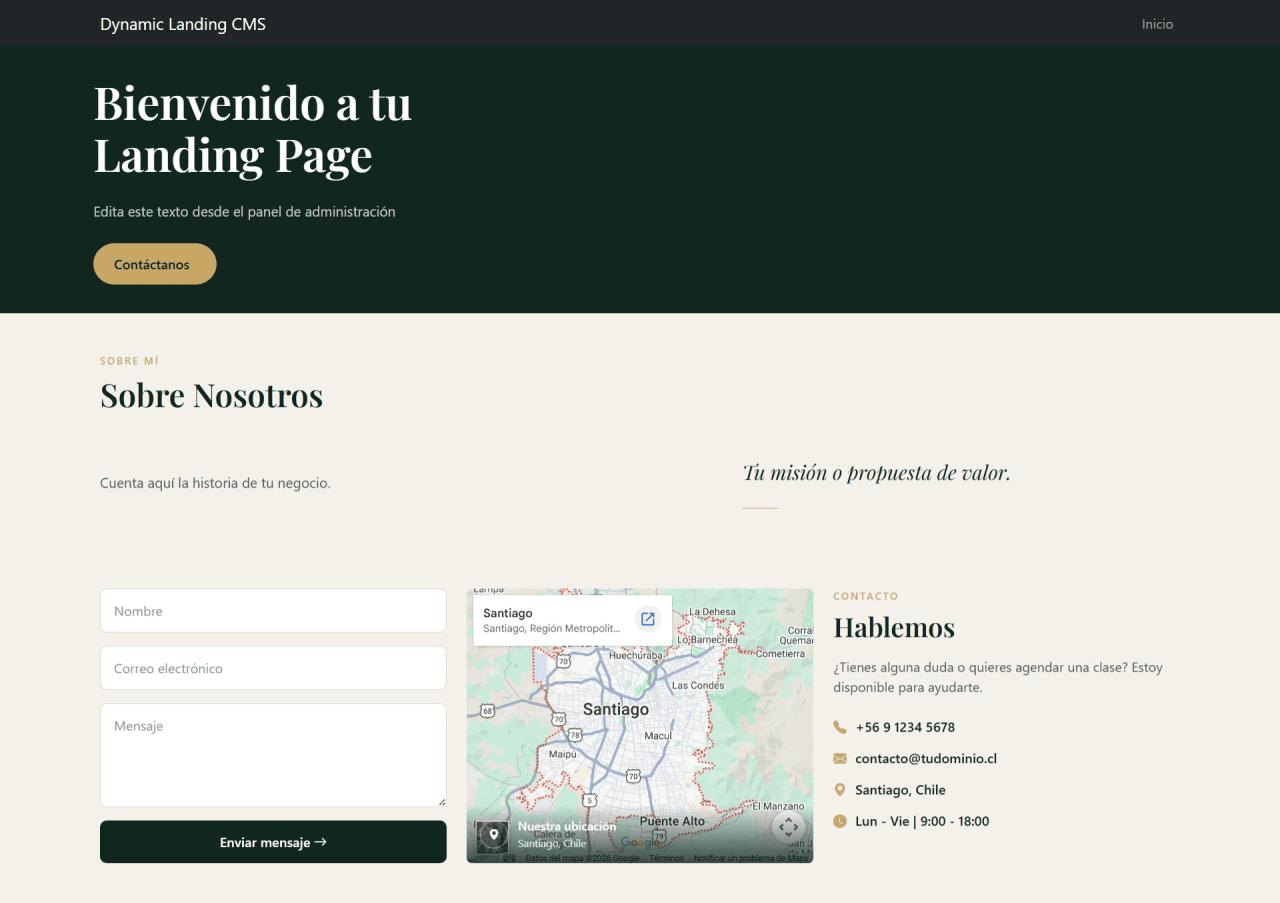Click the map camera controls compass icon
The height and width of the screenshot is (903, 1280).
(788, 827)
